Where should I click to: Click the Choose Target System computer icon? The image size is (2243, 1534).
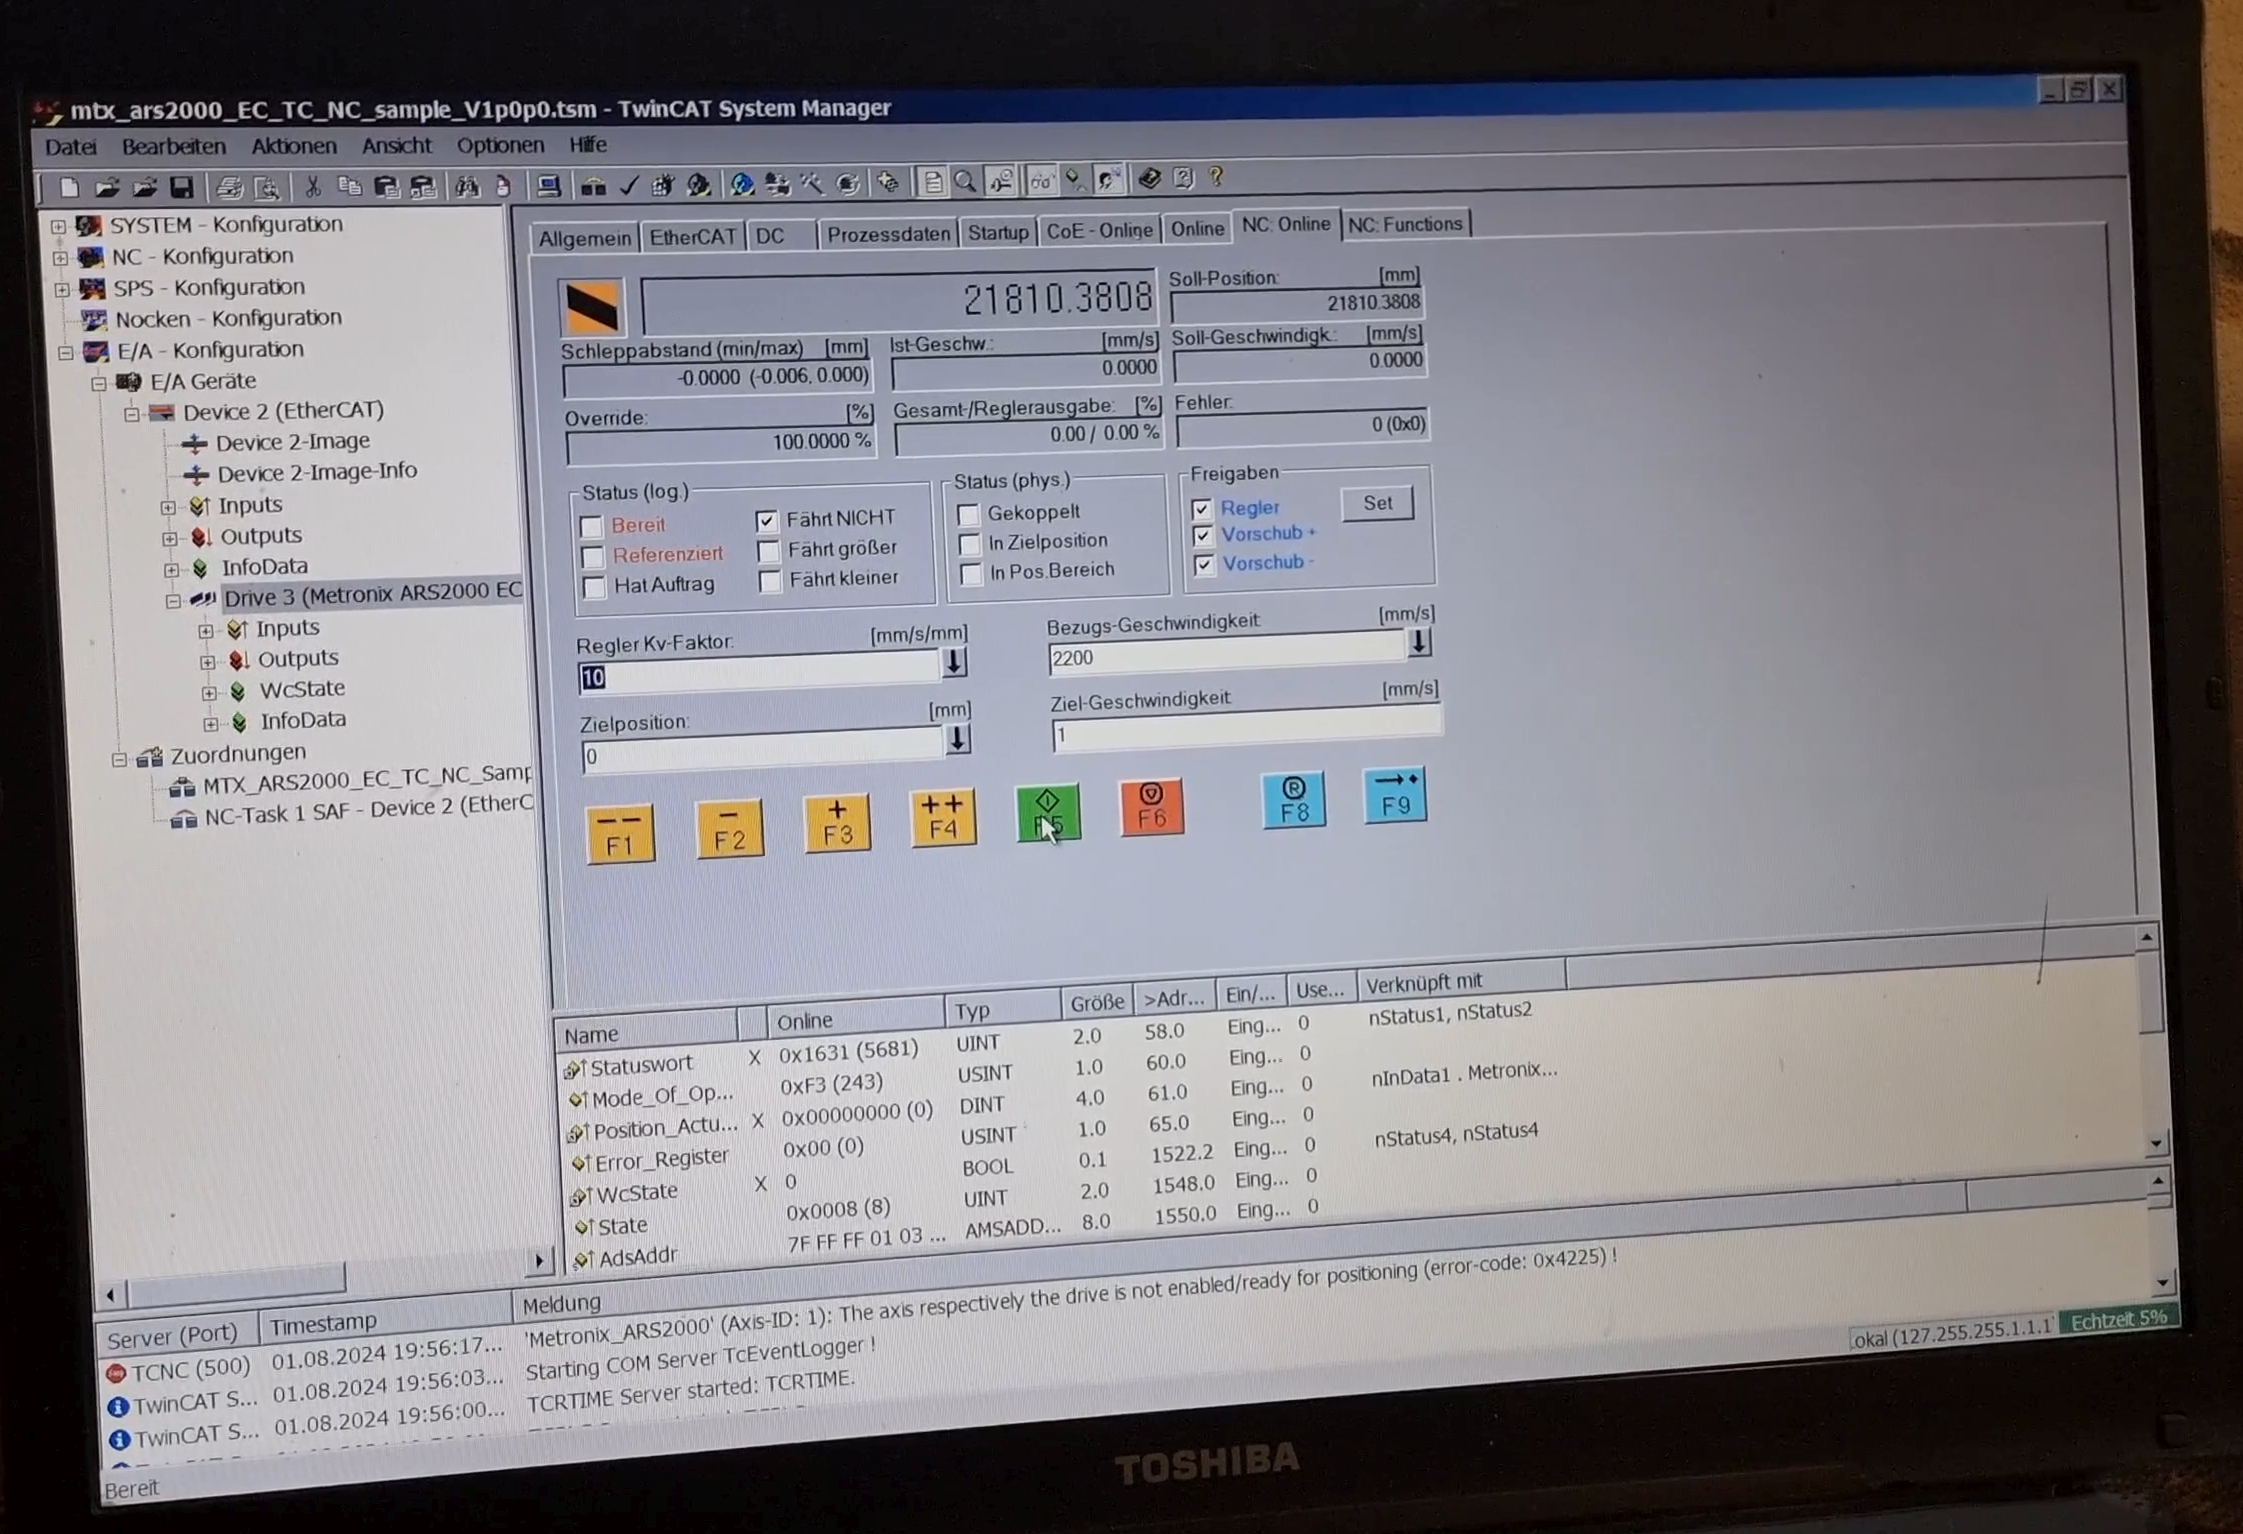tap(548, 186)
